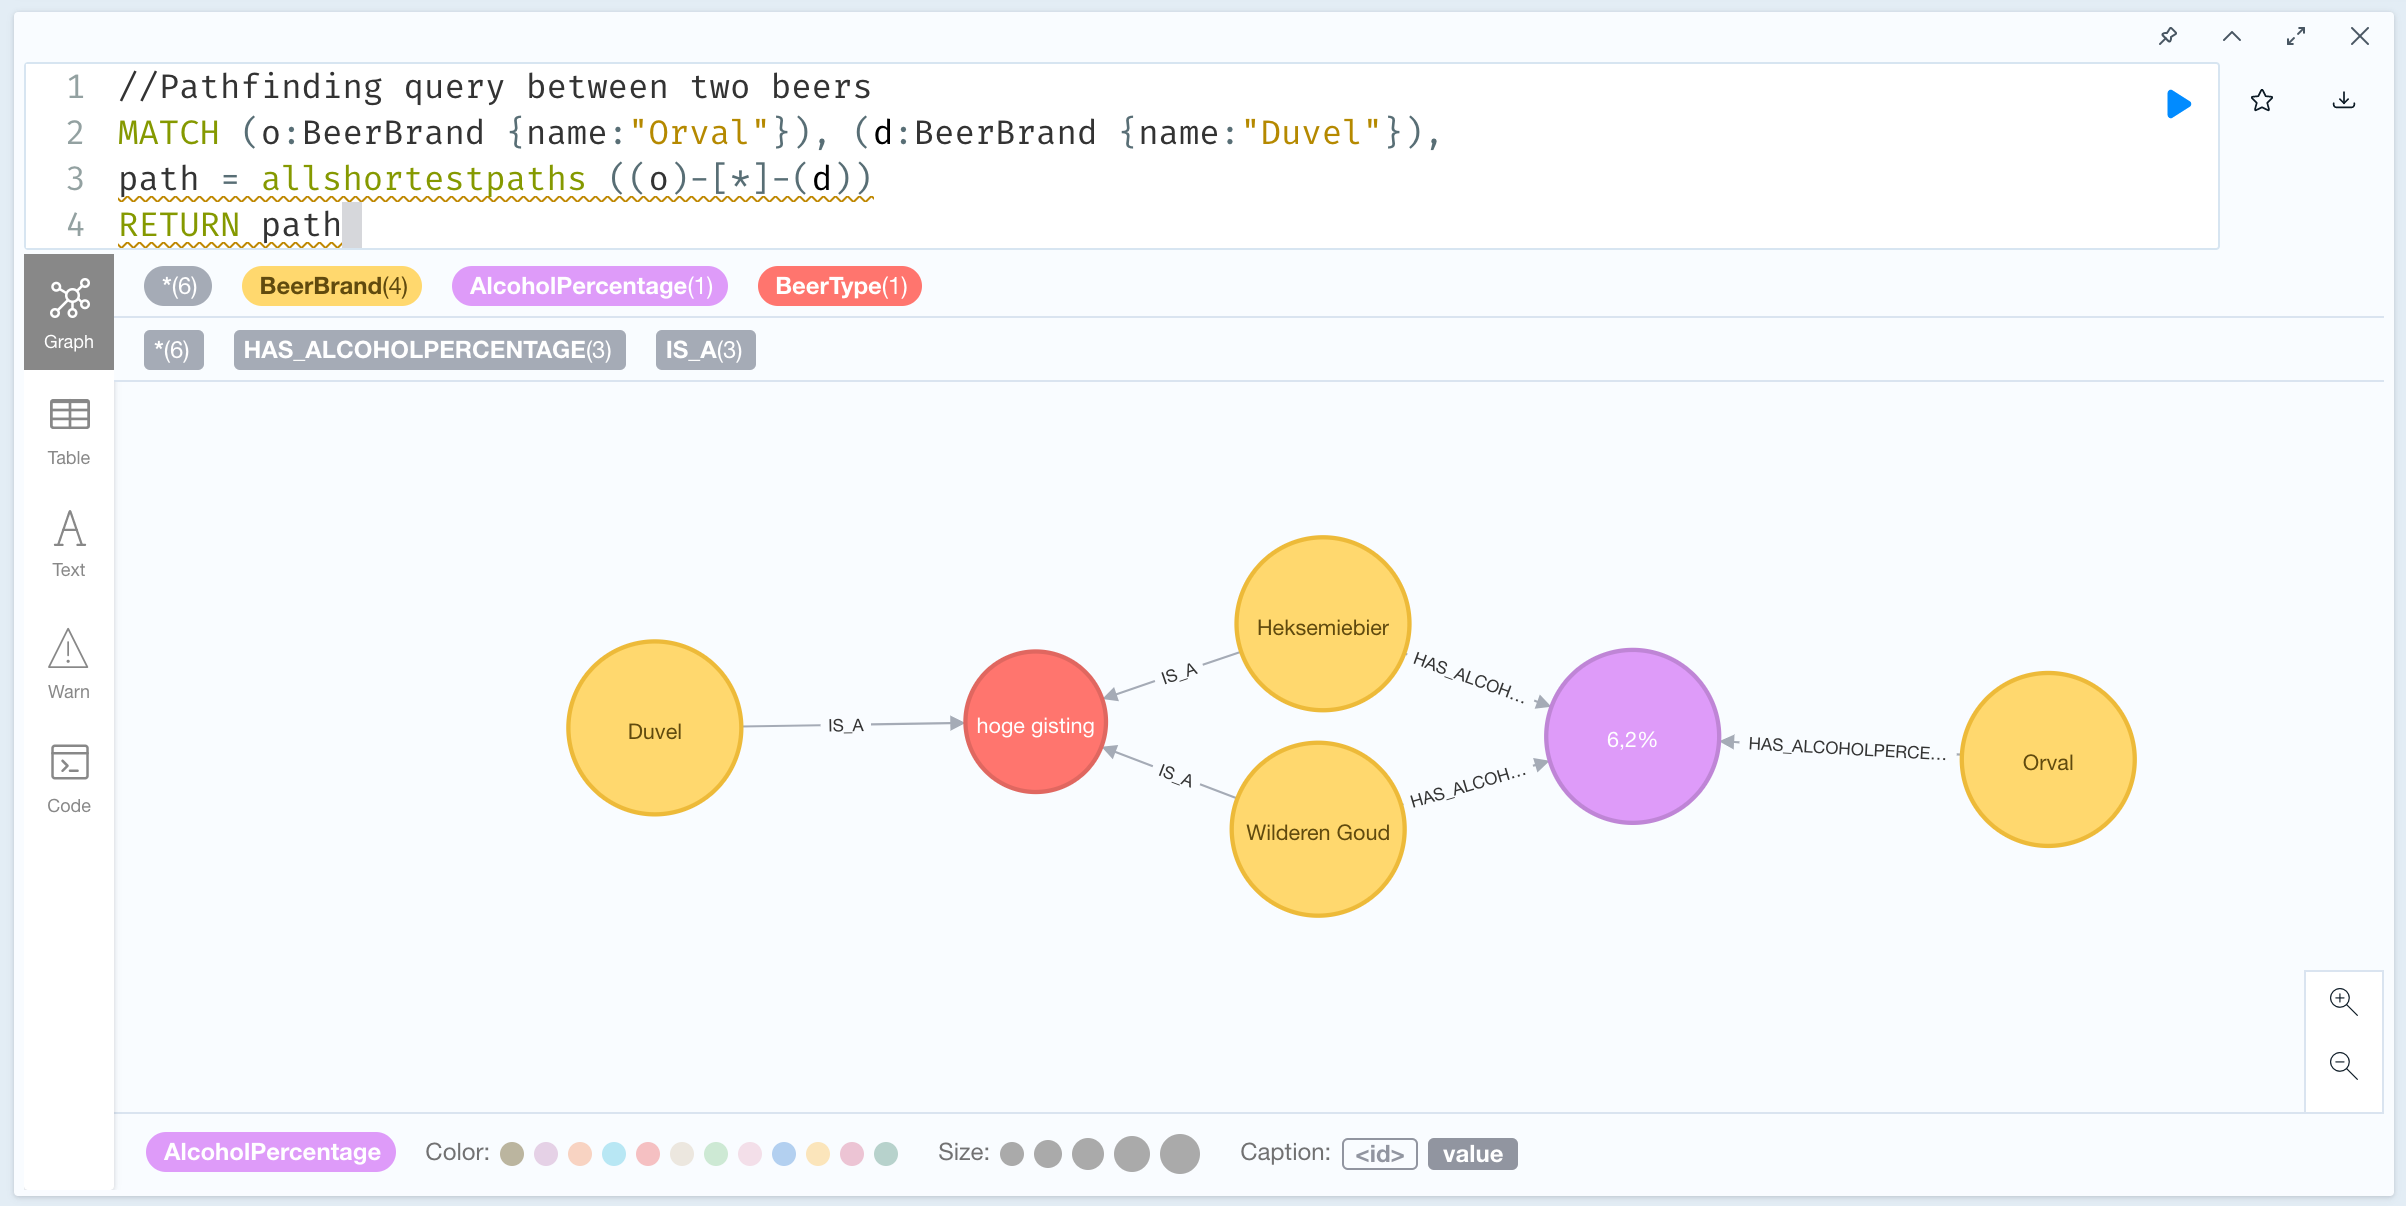The height and width of the screenshot is (1206, 2406).
Task: Choose the pale pink color swatch
Action: pos(750,1154)
